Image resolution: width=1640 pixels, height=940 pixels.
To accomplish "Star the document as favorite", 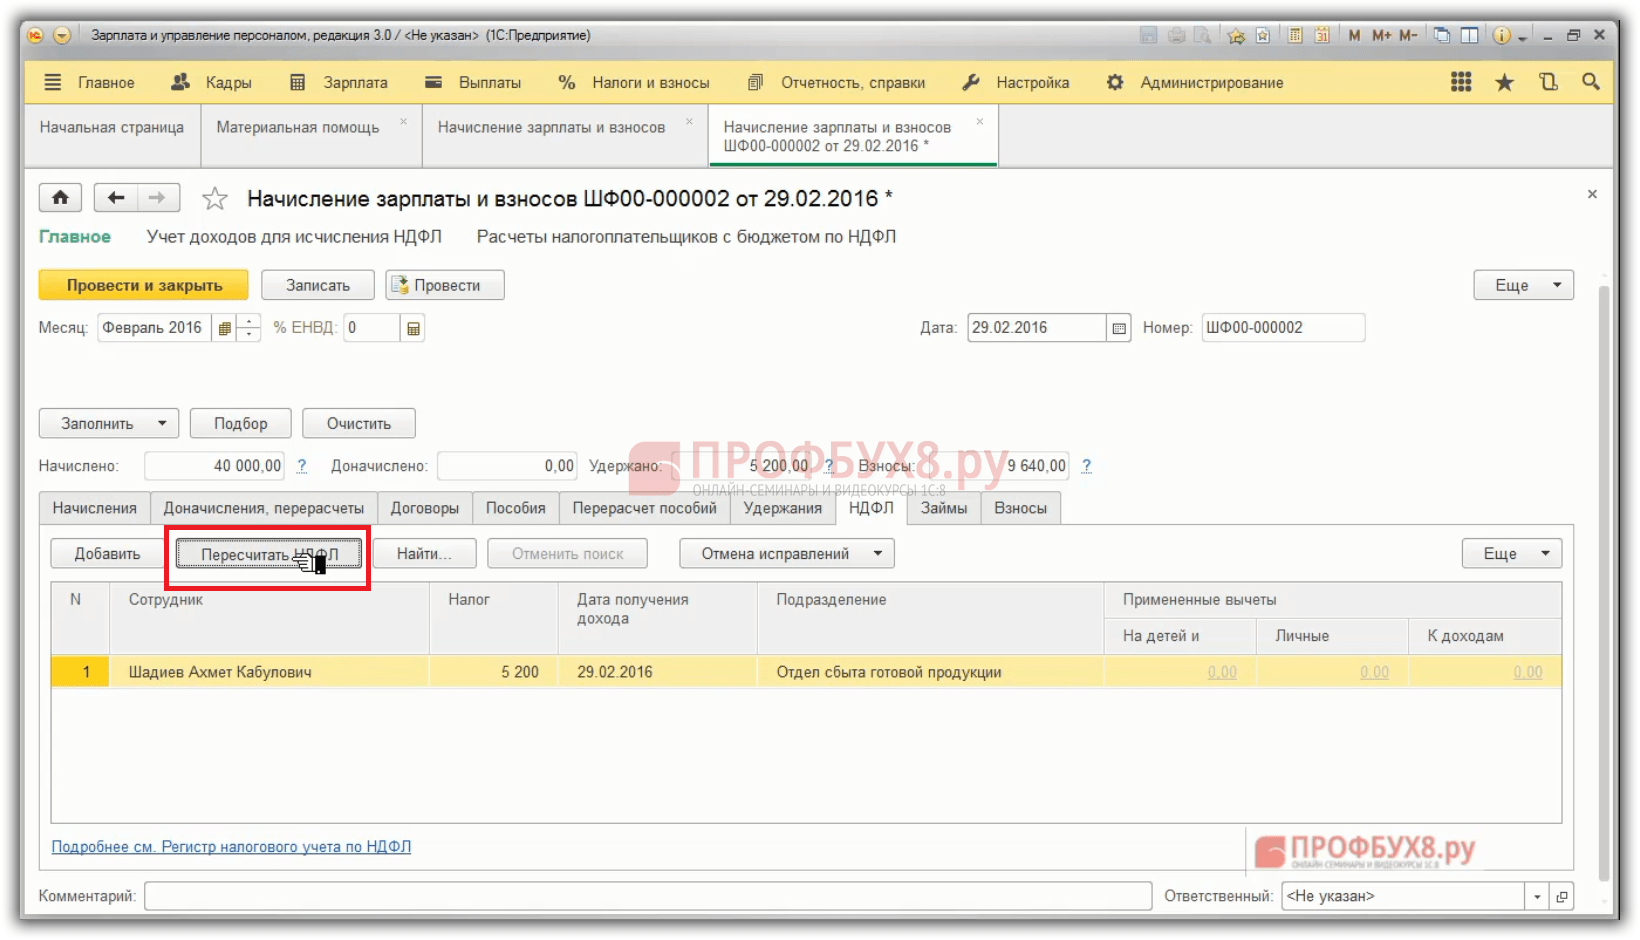I will pos(215,198).
